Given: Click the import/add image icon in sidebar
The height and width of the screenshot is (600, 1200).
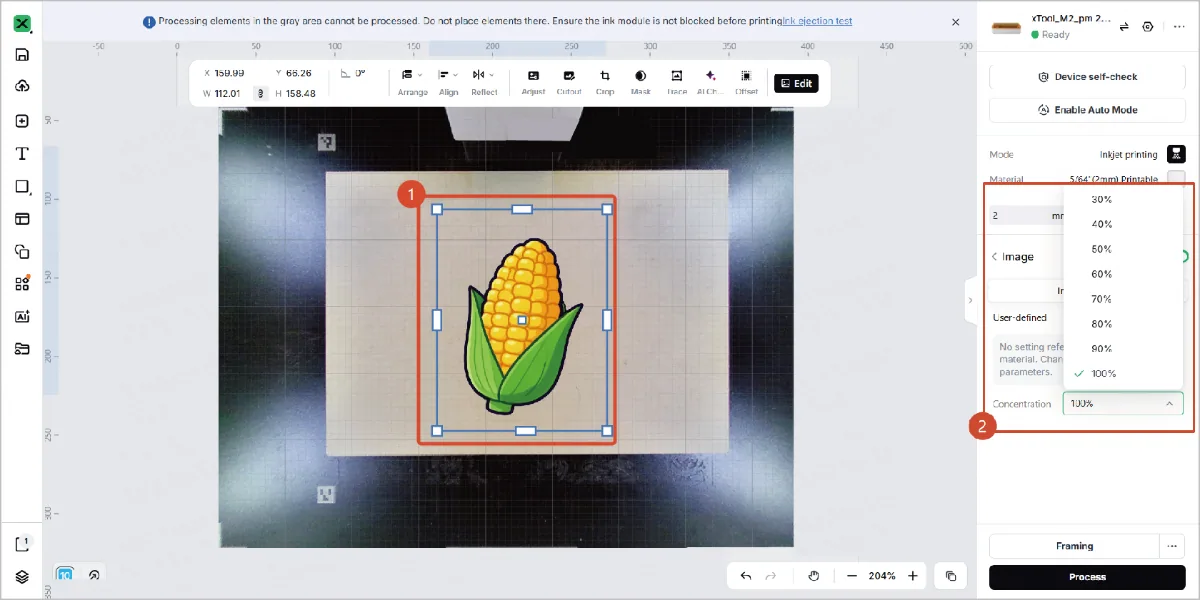Looking at the screenshot, I should click(22, 121).
